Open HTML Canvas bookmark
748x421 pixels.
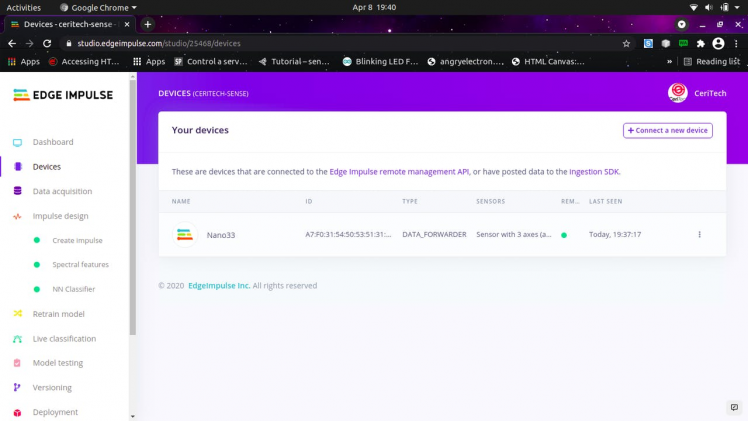(x=548, y=62)
